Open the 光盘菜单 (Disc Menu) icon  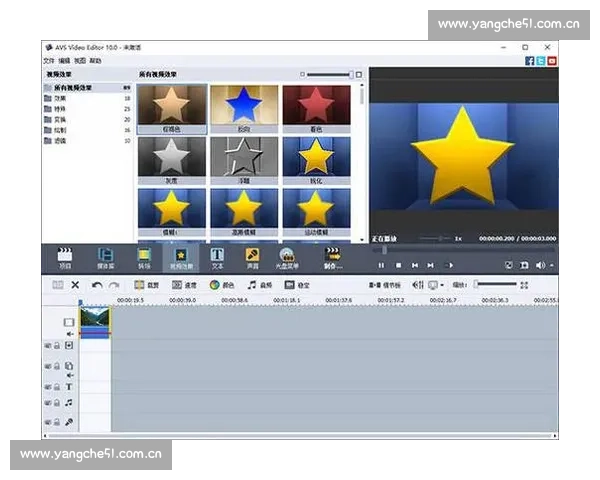(x=287, y=256)
